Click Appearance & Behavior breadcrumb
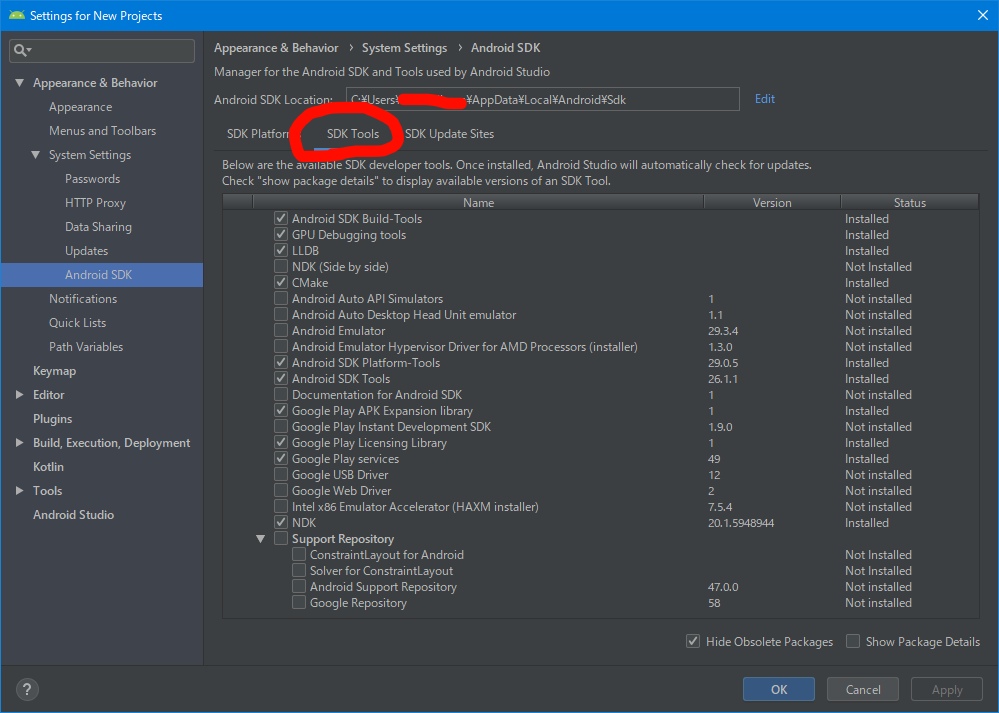999x713 pixels. (276, 48)
